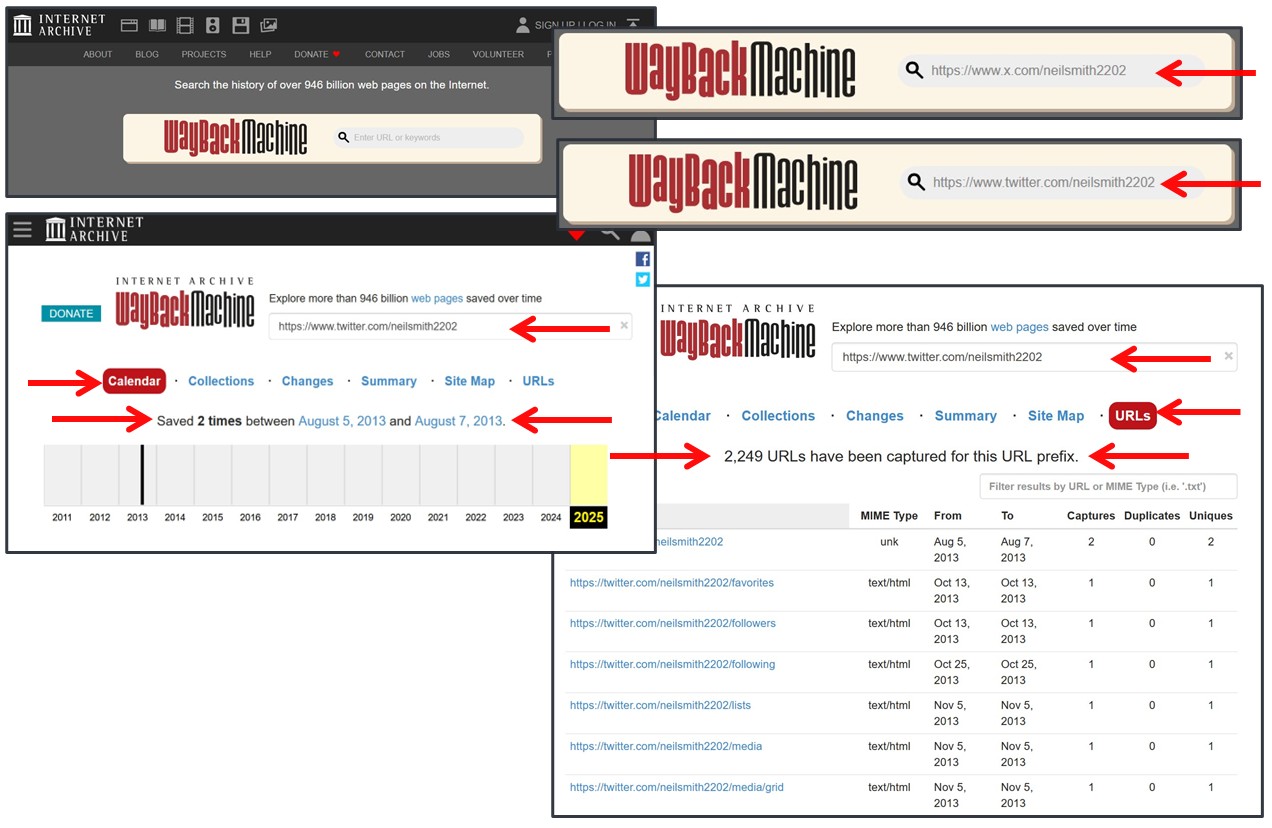This screenshot has width=1272, height=828.
Task: Share via the Twitter icon
Action: (642, 280)
